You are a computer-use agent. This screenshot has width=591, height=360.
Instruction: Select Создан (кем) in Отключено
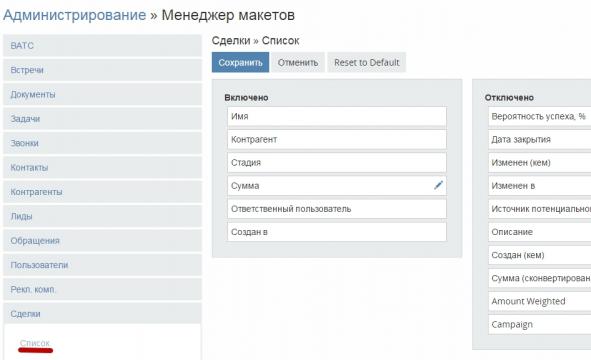[x=540, y=255]
